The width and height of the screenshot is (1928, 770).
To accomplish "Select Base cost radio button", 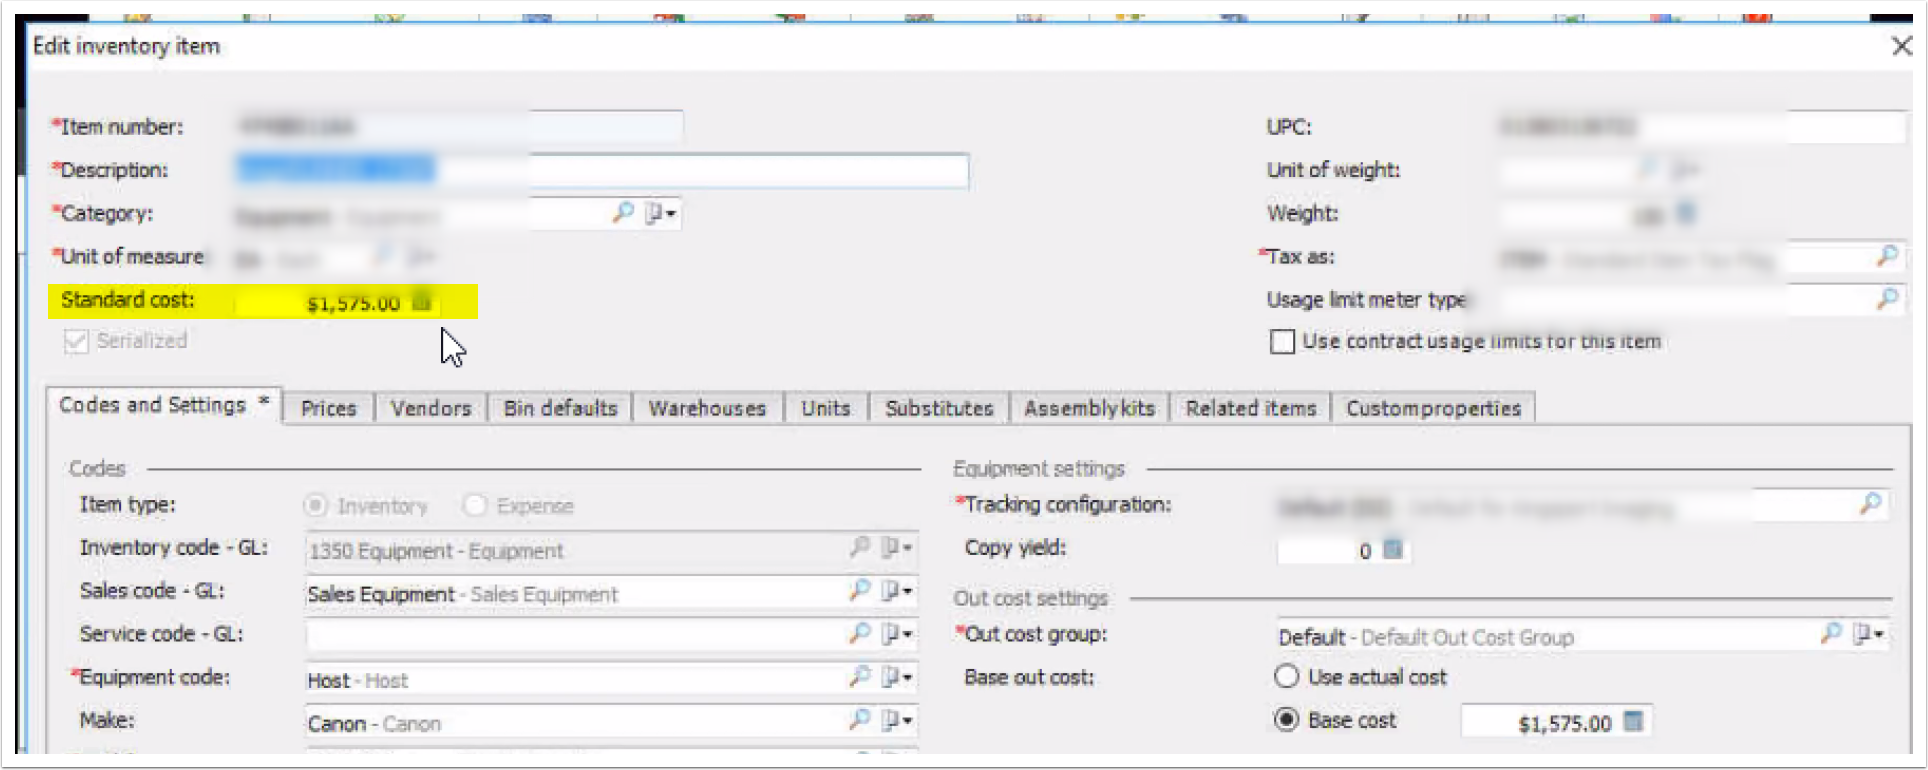I will click(x=1286, y=720).
